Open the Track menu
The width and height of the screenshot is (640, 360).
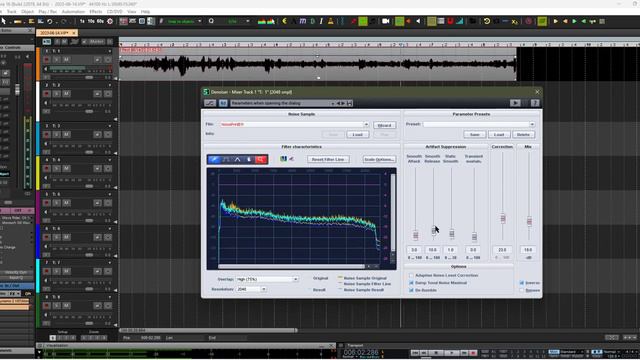11,11
